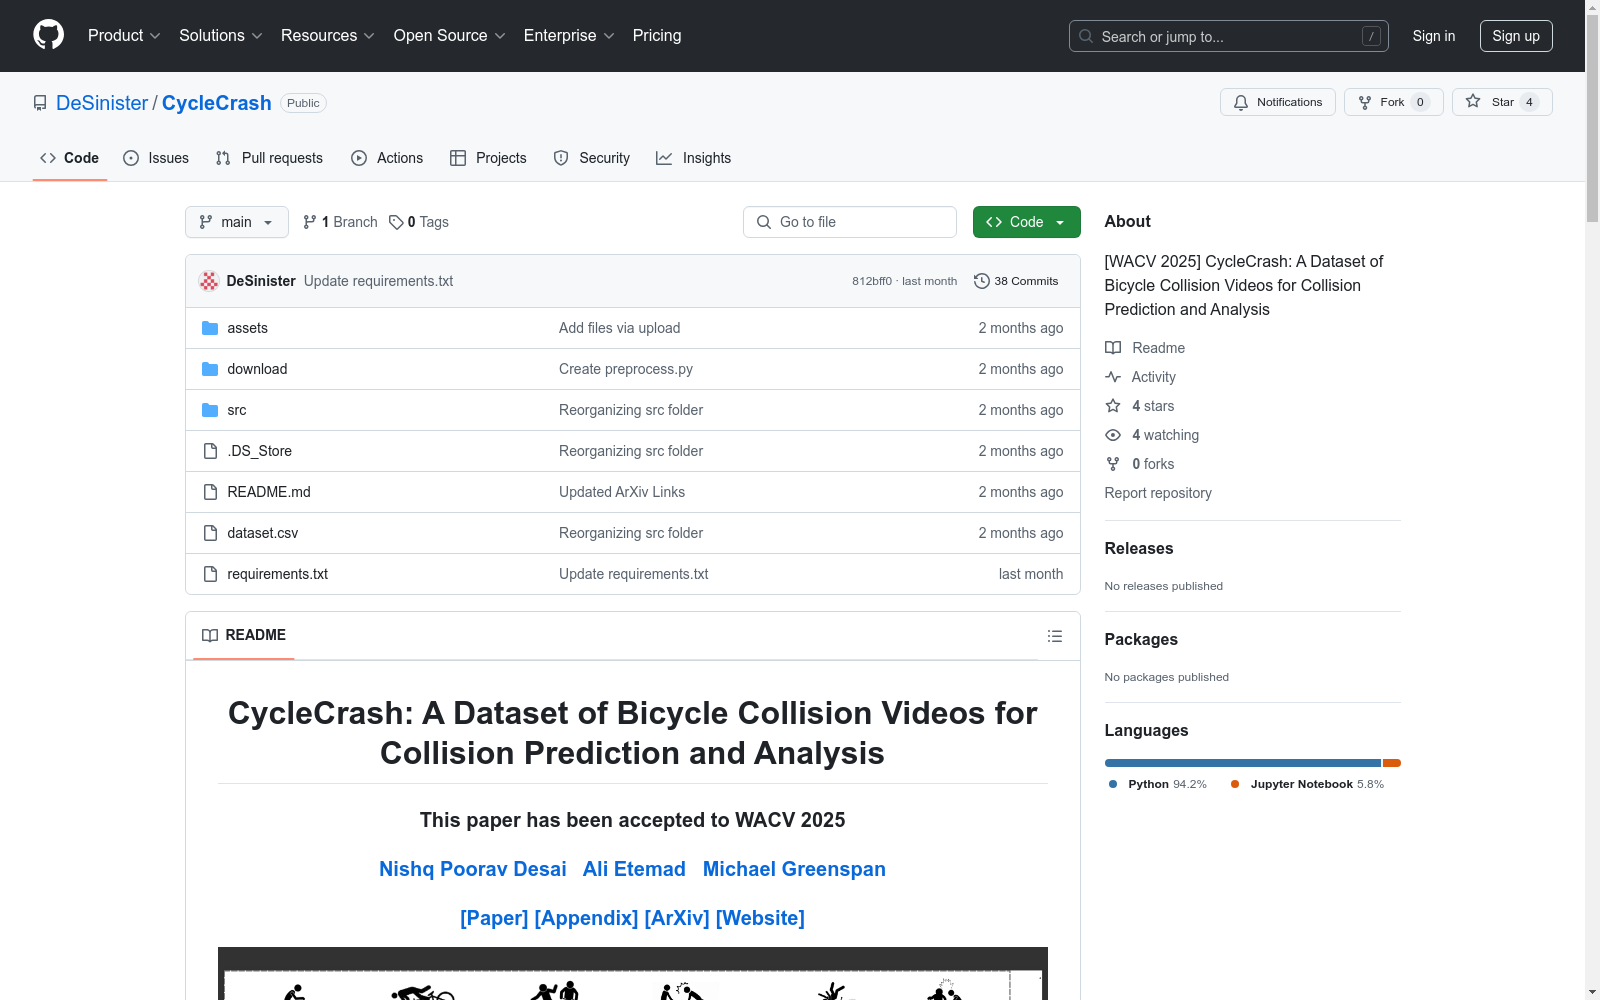Select the README tab header
Viewport: 1600px width, 1000px height.
[x=244, y=635]
